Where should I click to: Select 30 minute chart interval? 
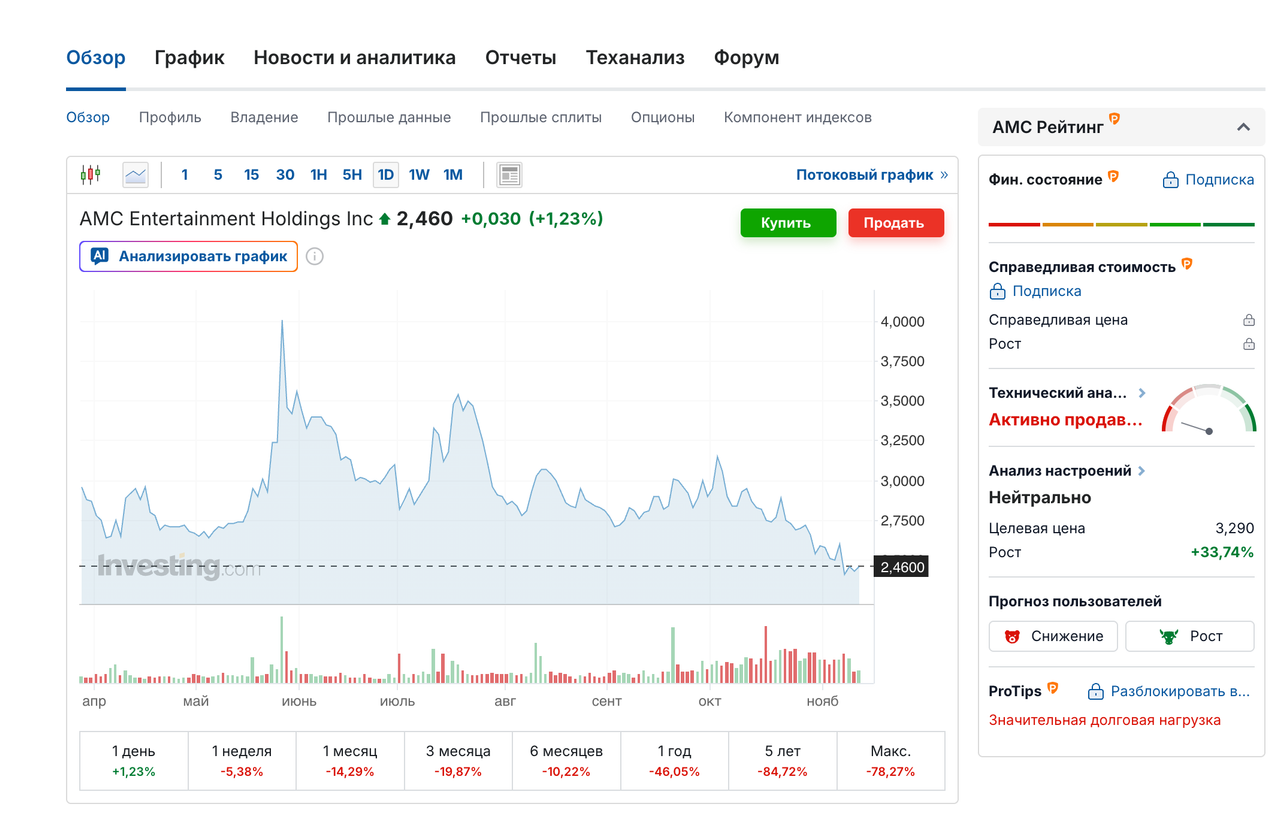click(285, 175)
